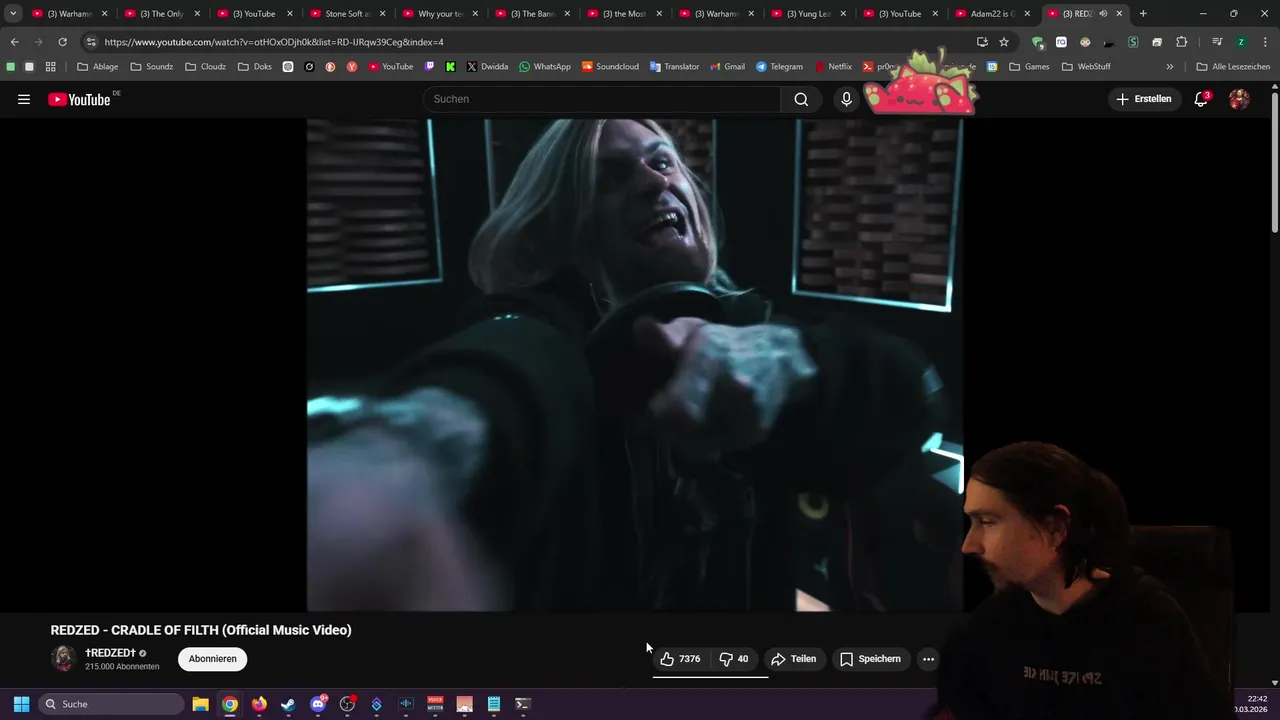The height and width of the screenshot is (720, 1280).
Task: Go back in browser history
Action: (15, 42)
